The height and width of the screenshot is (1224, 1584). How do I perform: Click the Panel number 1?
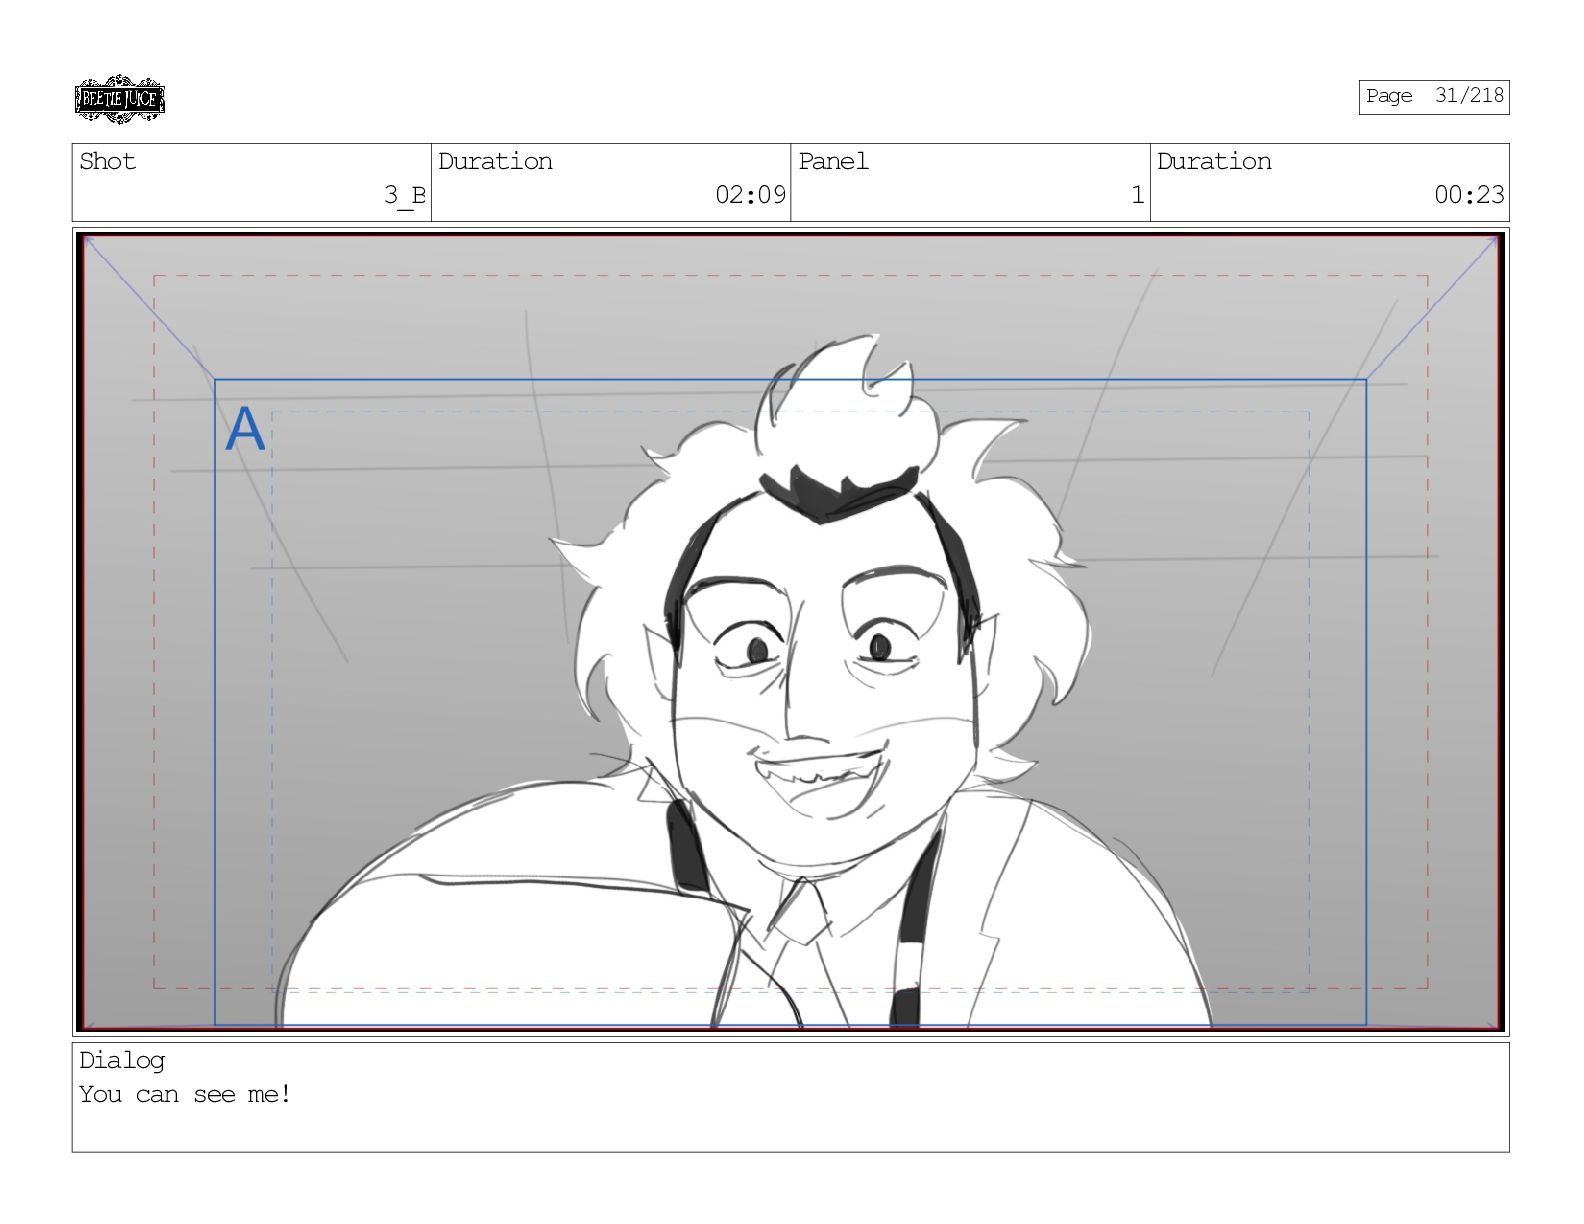point(1137,195)
